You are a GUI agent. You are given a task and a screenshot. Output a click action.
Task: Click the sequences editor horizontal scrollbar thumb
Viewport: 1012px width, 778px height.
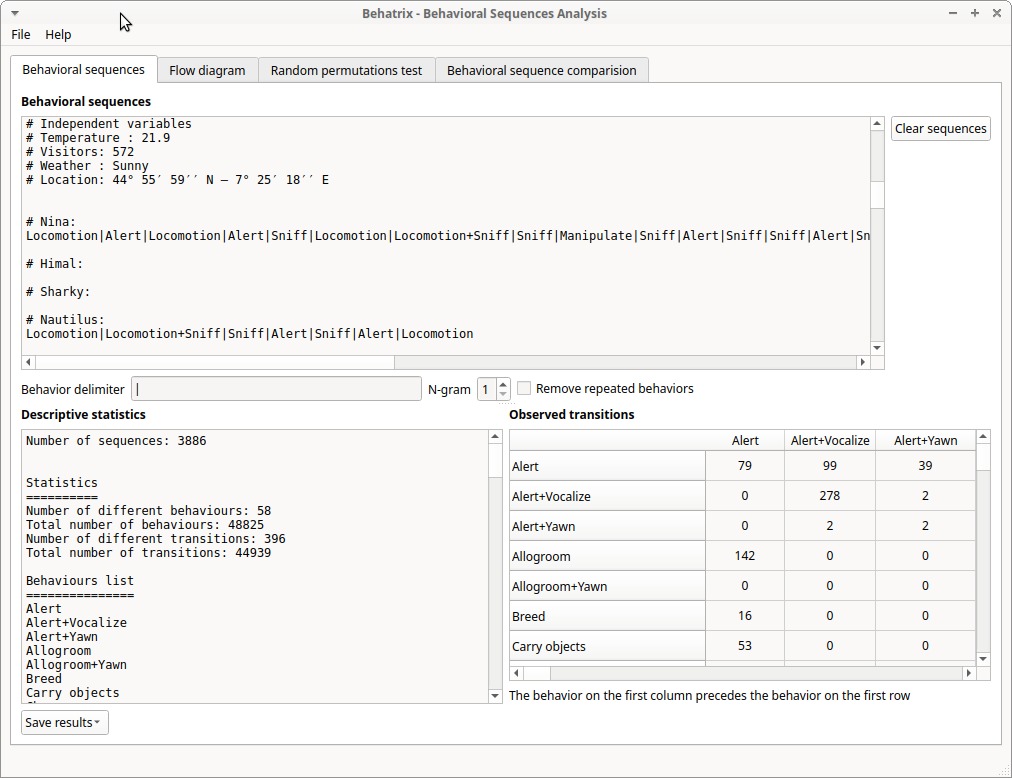215,362
